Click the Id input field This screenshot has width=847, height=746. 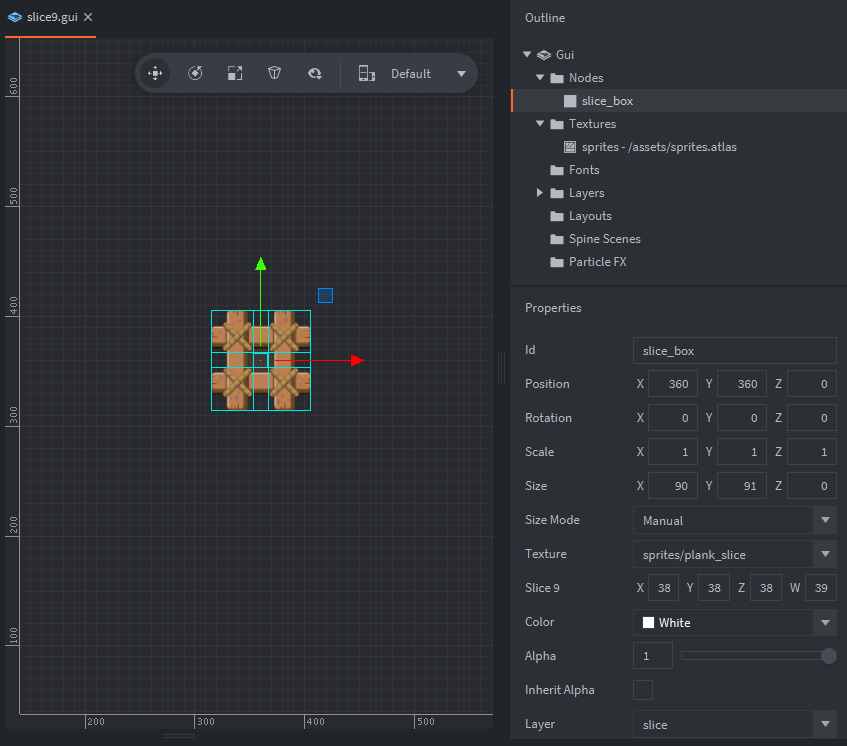coord(734,350)
